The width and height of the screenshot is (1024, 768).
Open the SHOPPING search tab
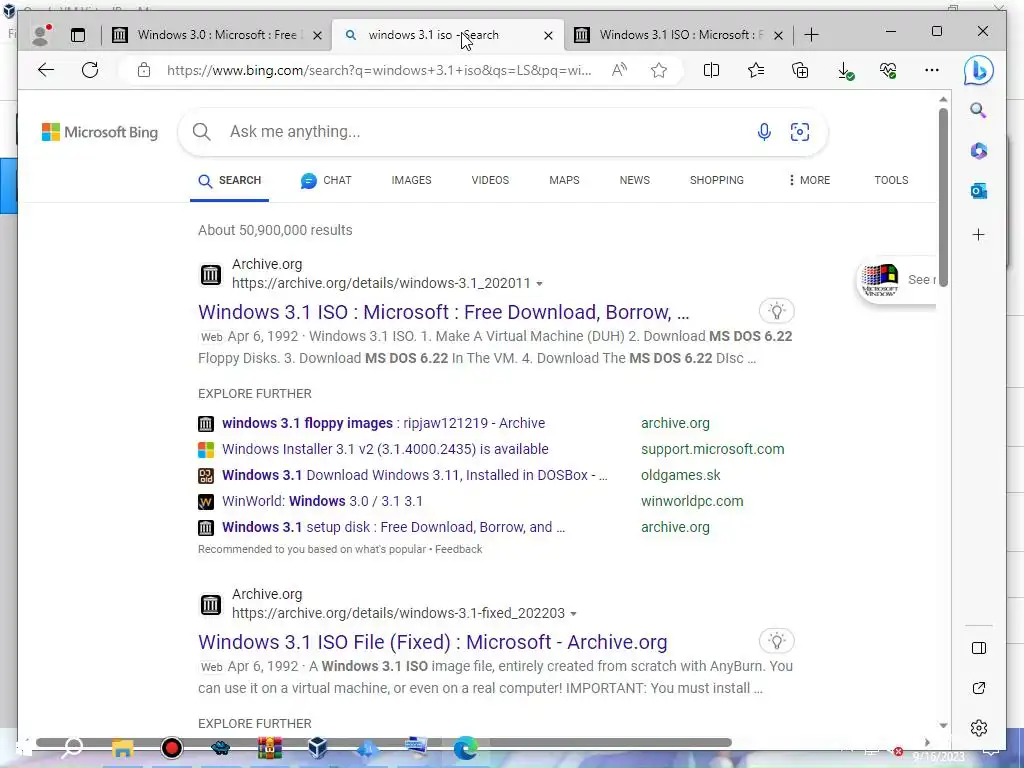coord(716,180)
